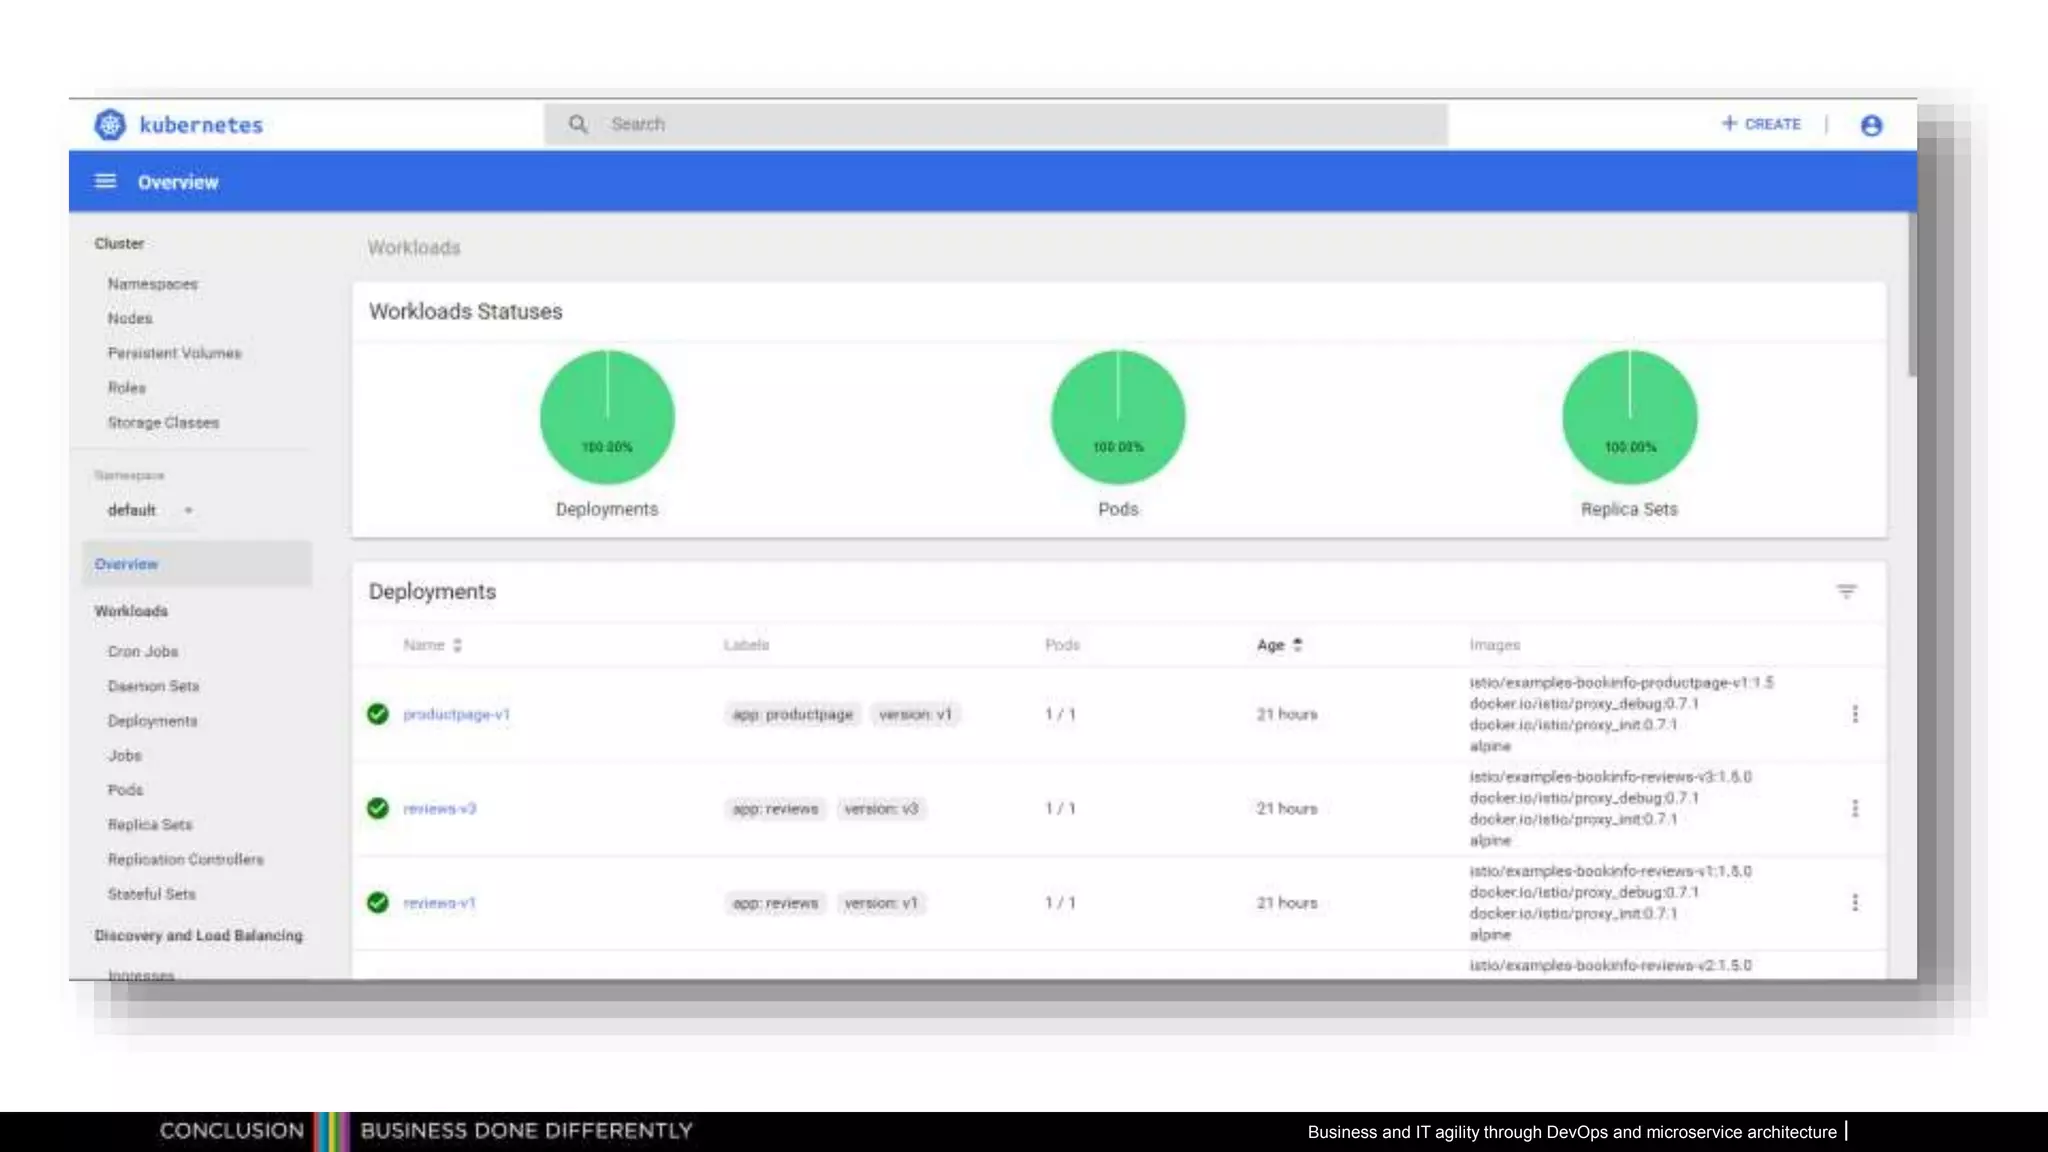This screenshot has height=1152, width=2048.
Task: Click the plus CREATE button
Action: coord(1761,124)
